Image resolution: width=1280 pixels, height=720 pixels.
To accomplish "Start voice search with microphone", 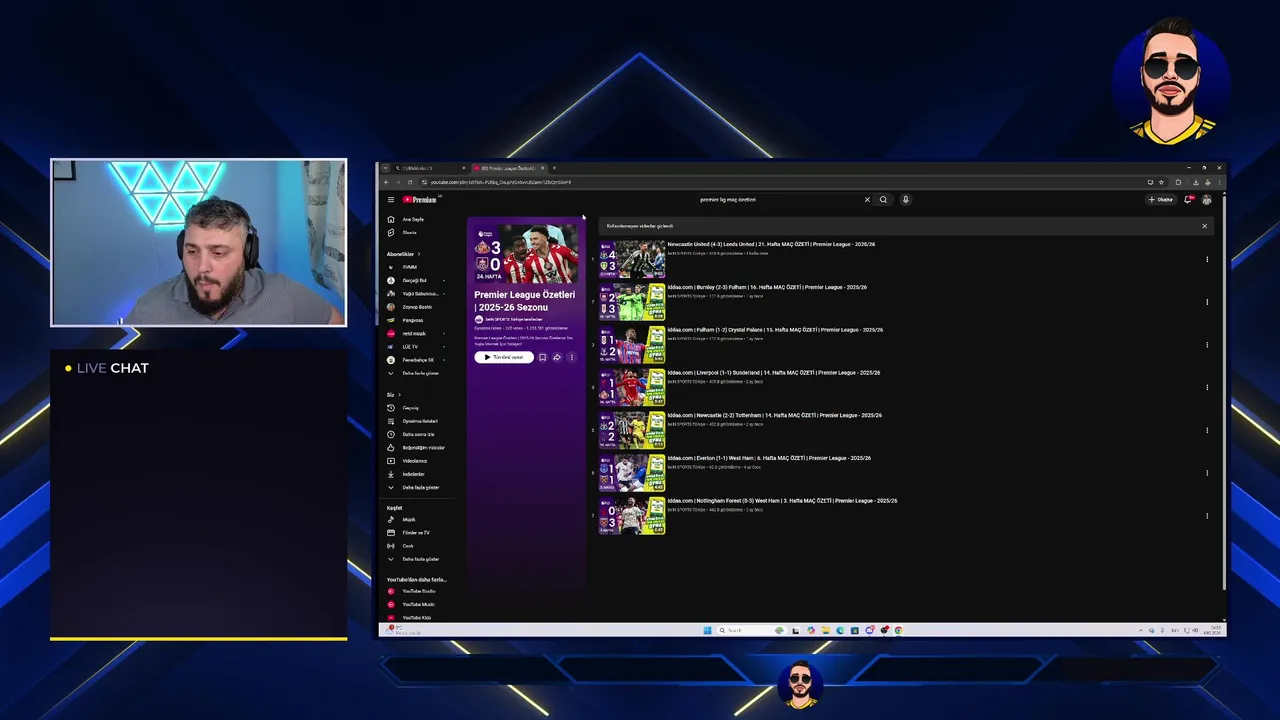I will tap(905, 199).
